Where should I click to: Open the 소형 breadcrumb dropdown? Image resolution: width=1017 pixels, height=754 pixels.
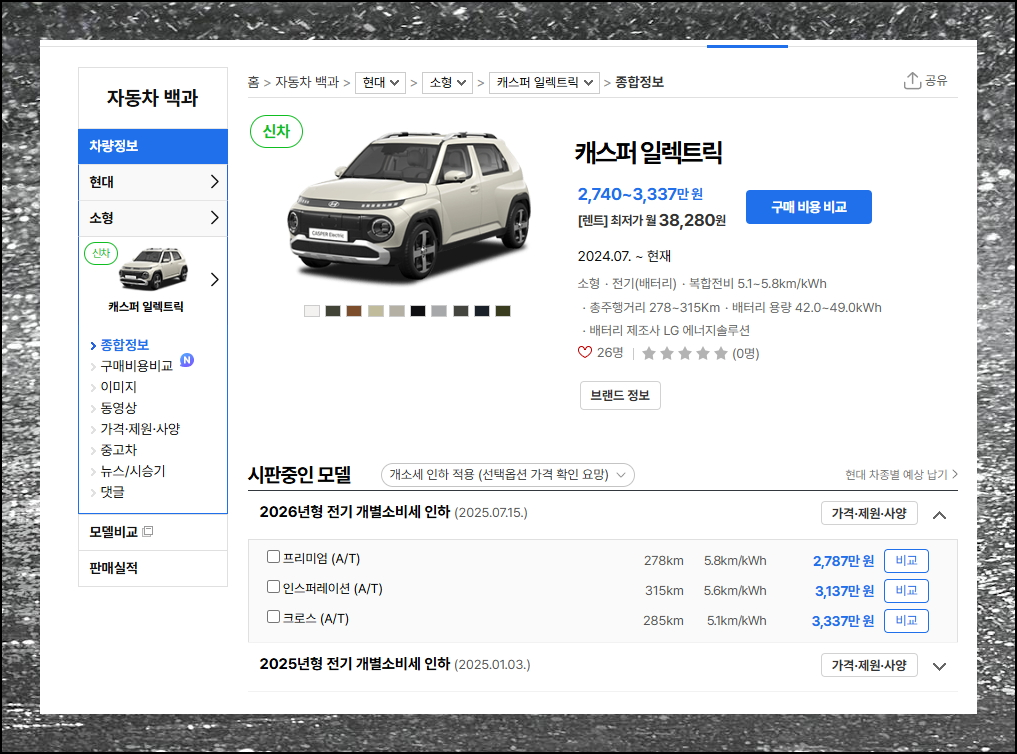coord(448,82)
